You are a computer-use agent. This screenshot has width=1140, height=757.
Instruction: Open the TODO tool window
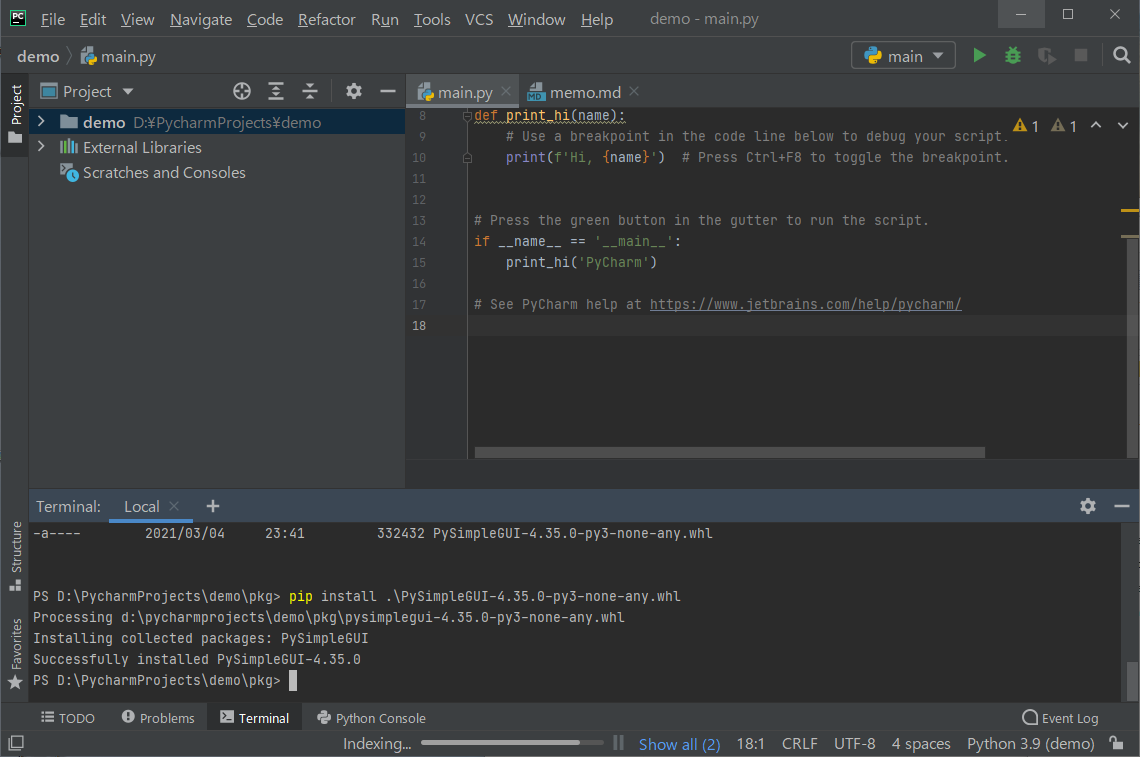pos(68,718)
